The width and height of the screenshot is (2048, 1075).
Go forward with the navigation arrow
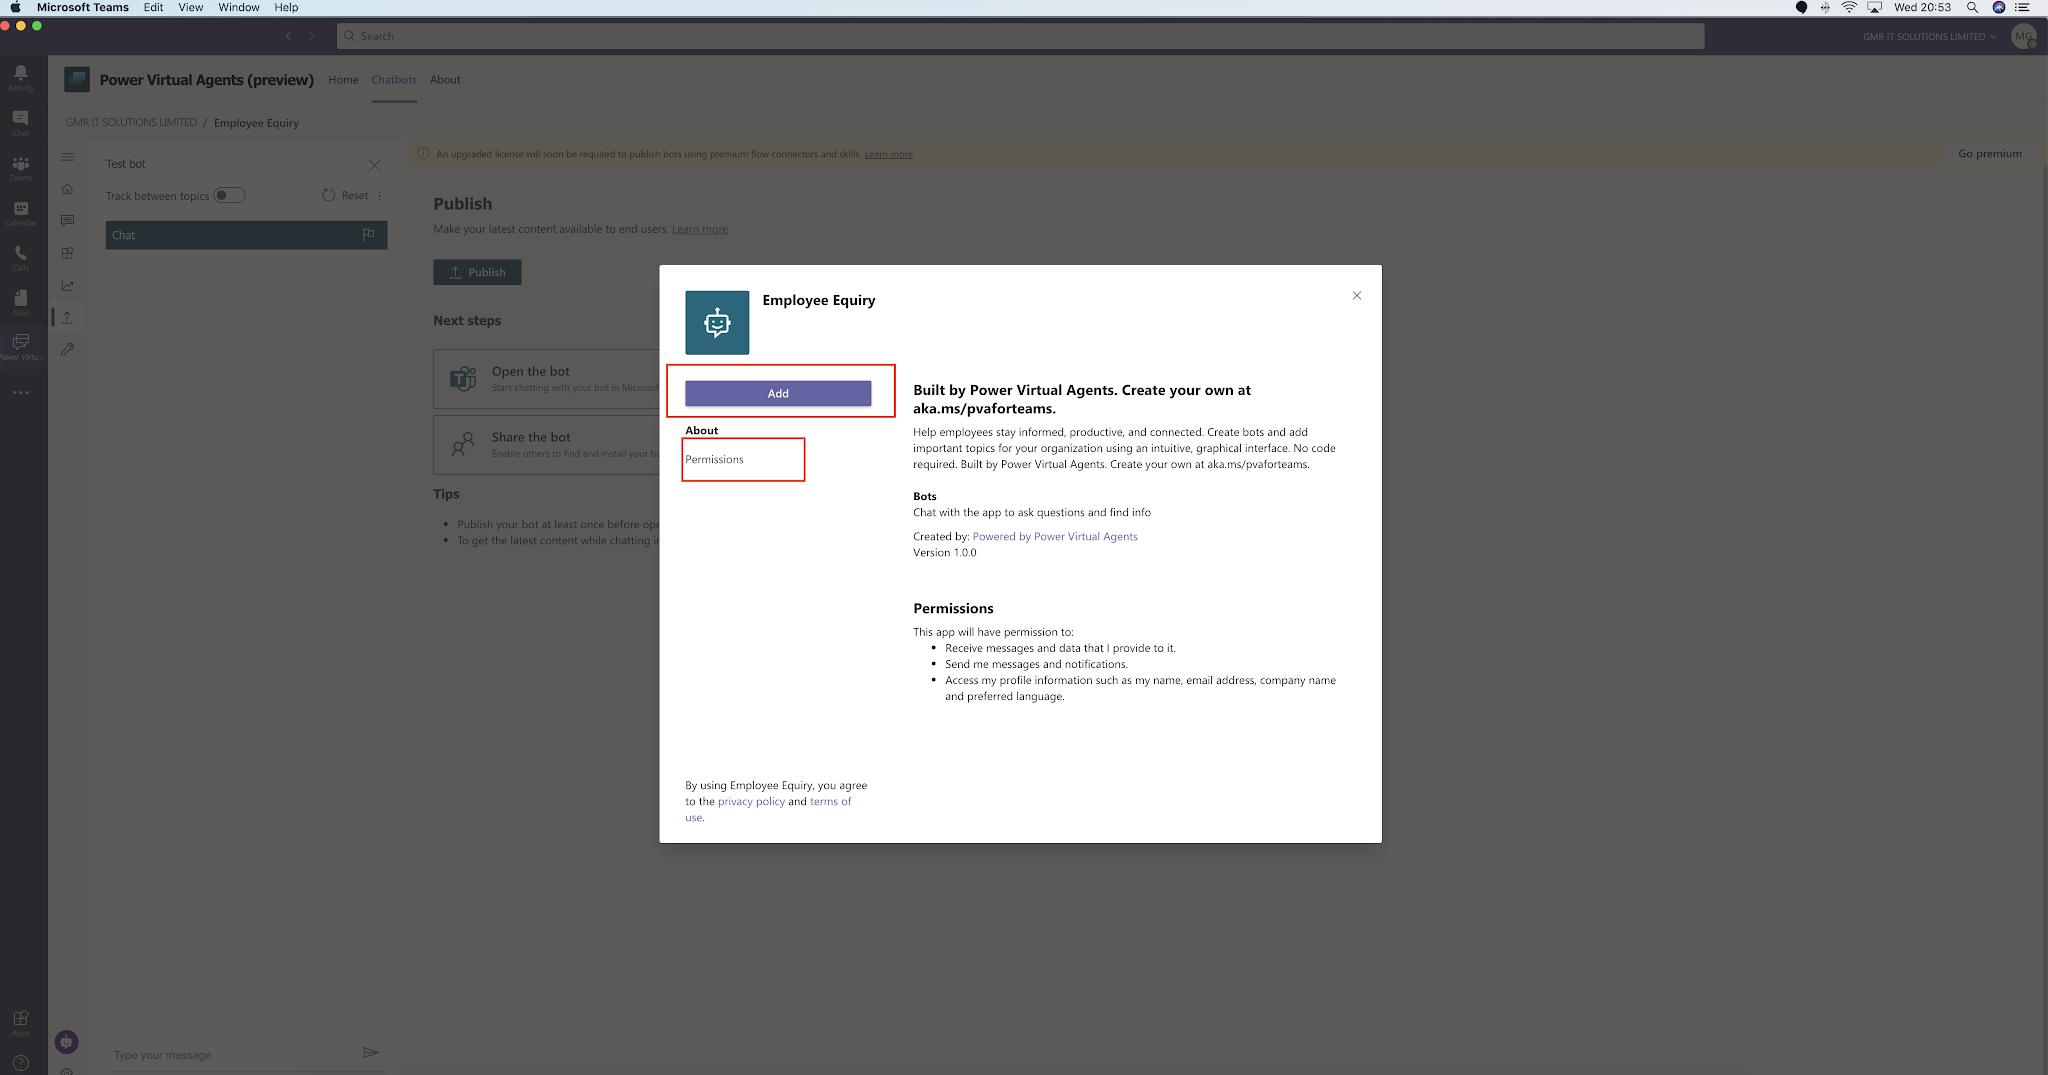[x=312, y=36]
